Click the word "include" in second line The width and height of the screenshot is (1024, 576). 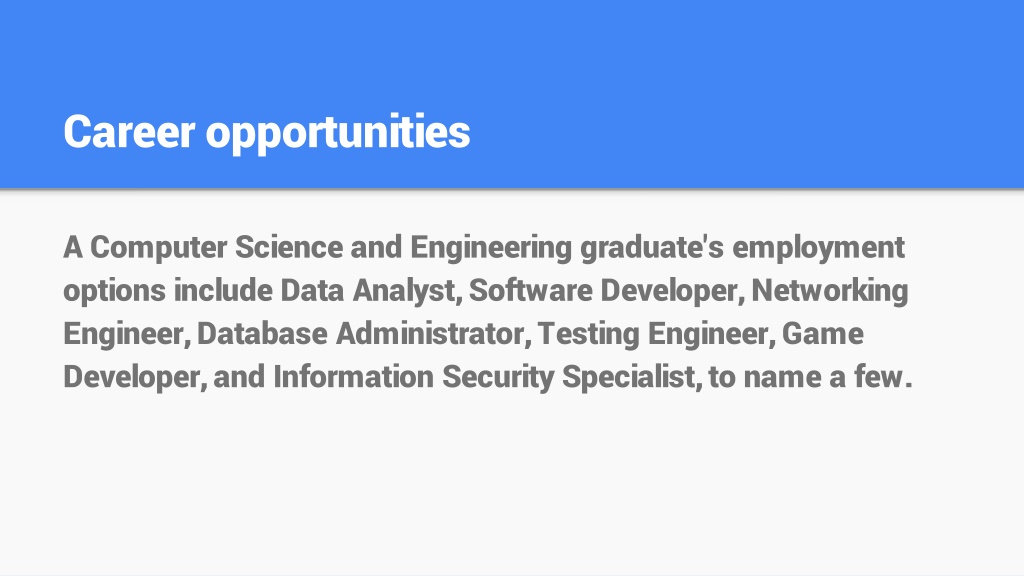coord(223,290)
